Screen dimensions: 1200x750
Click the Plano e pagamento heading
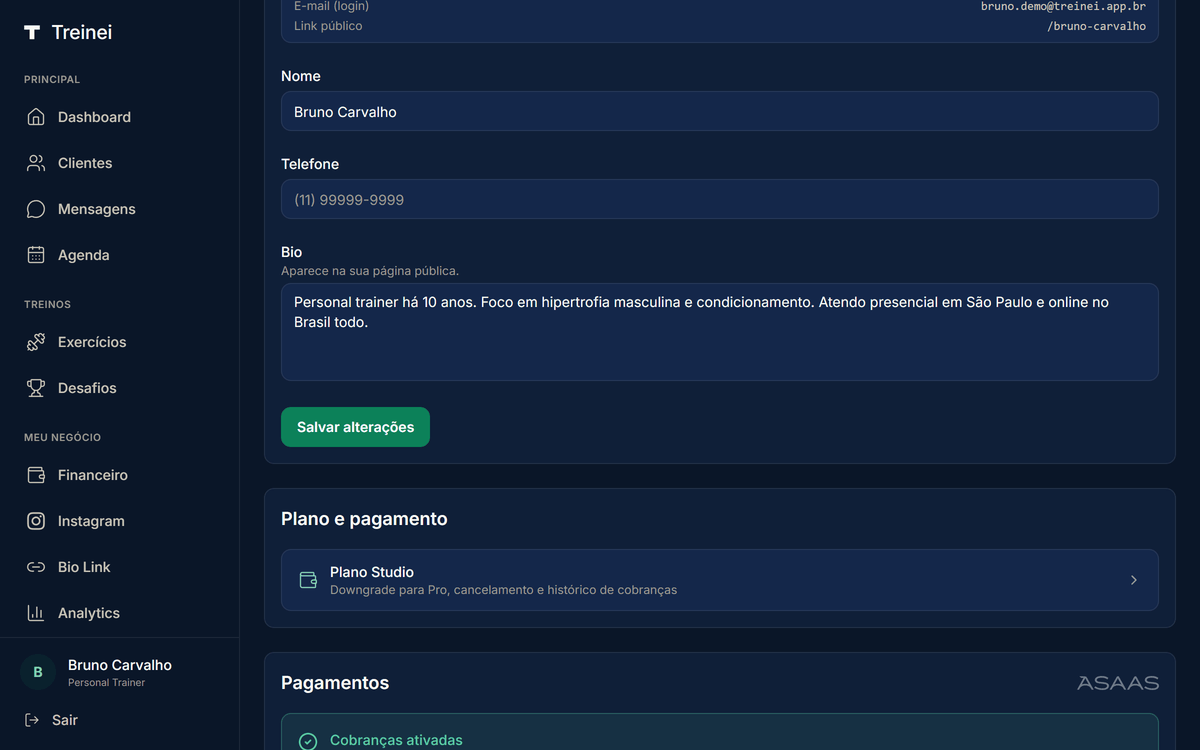(x=364, y=519)
